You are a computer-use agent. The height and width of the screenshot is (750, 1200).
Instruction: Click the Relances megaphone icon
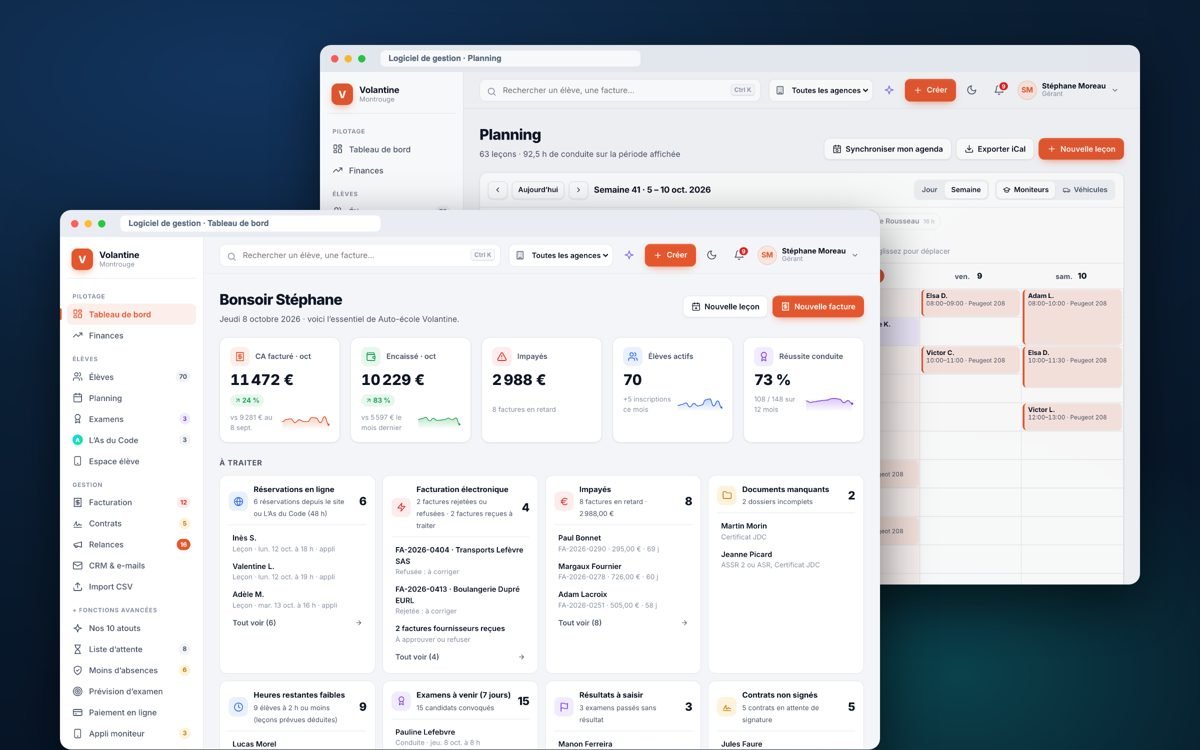pyautogui.click(x=78, y=544)
